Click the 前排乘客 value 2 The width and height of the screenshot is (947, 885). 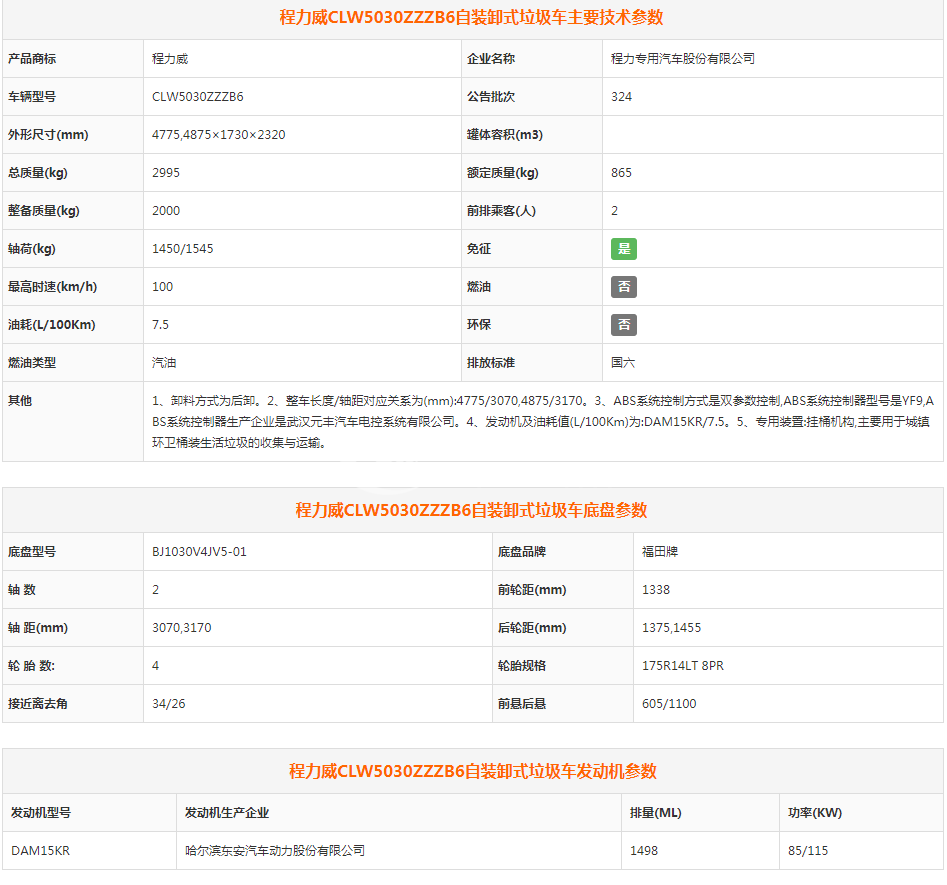point(614,211)
